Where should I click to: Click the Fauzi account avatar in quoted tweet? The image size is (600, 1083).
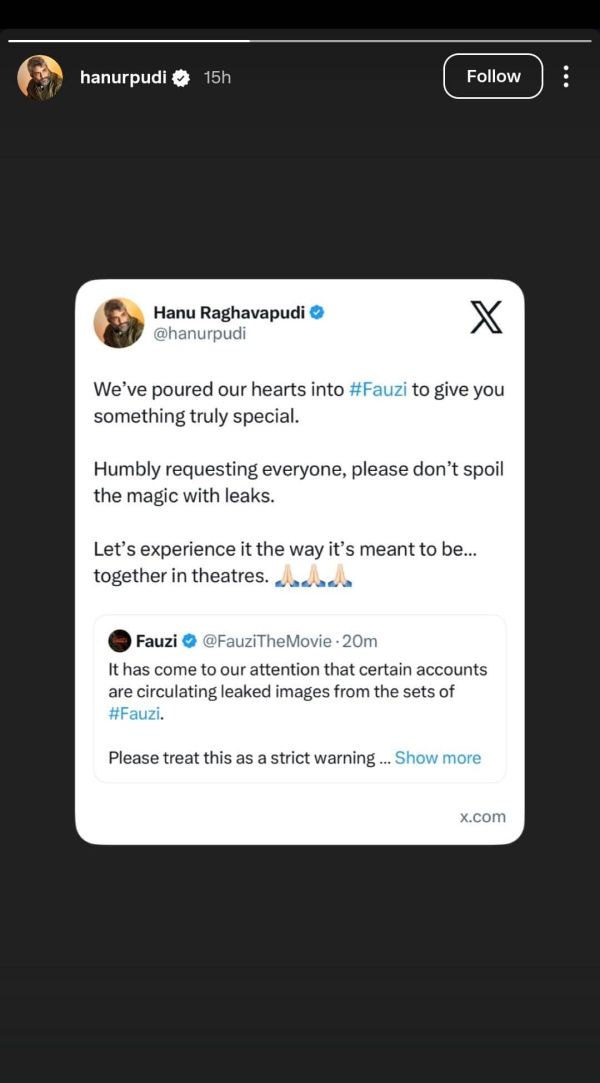(119, 641)
